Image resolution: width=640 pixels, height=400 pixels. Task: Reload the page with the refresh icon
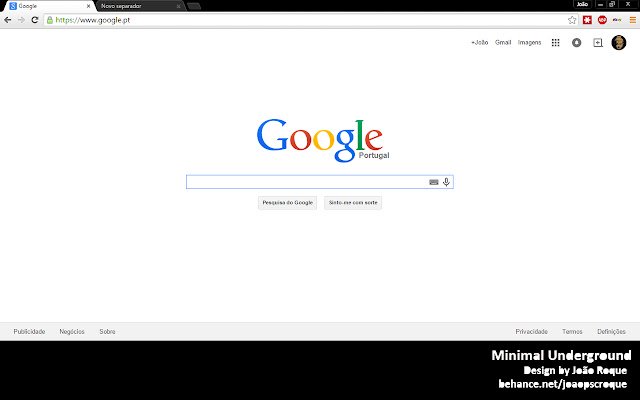(x=35, y=20)
